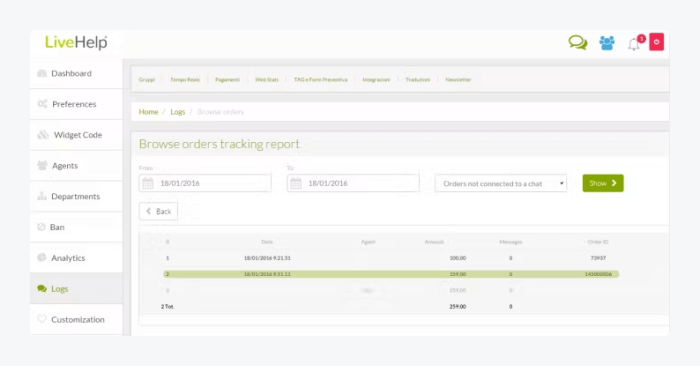
Task: Open the notifications bell icon
Action: pyautogui.click(x=633, y=44)
